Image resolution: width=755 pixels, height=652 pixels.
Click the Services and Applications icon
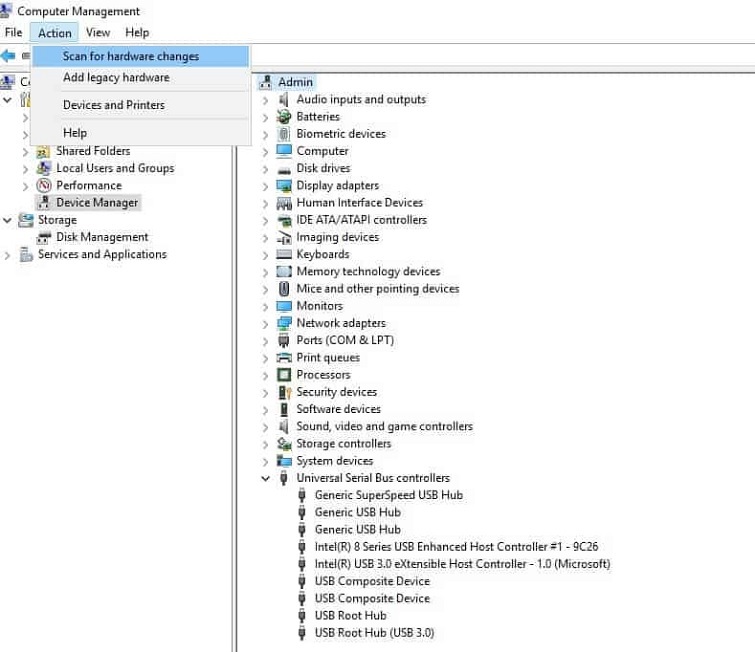coord(26,255)
